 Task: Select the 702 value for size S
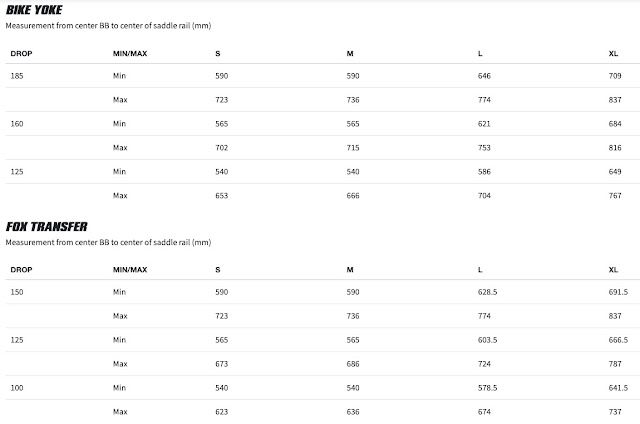[222, 148]
